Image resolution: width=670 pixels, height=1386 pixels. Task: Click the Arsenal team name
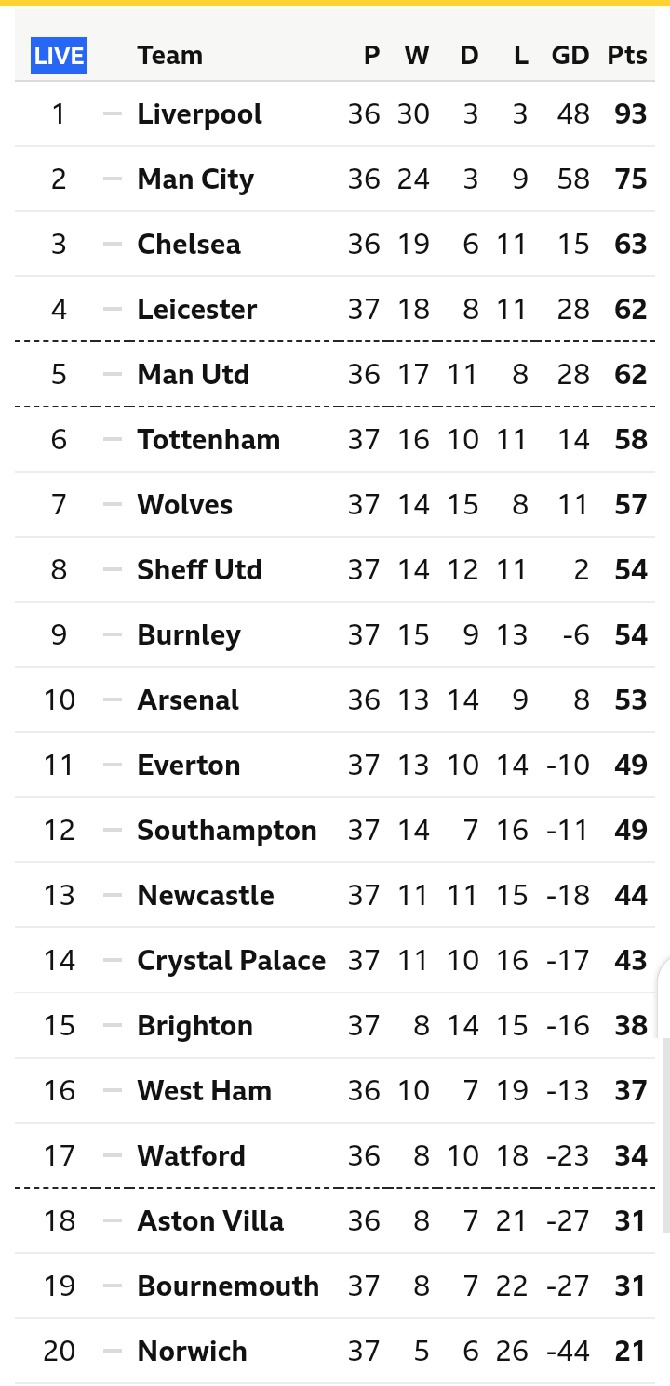(x=188, y=700)
